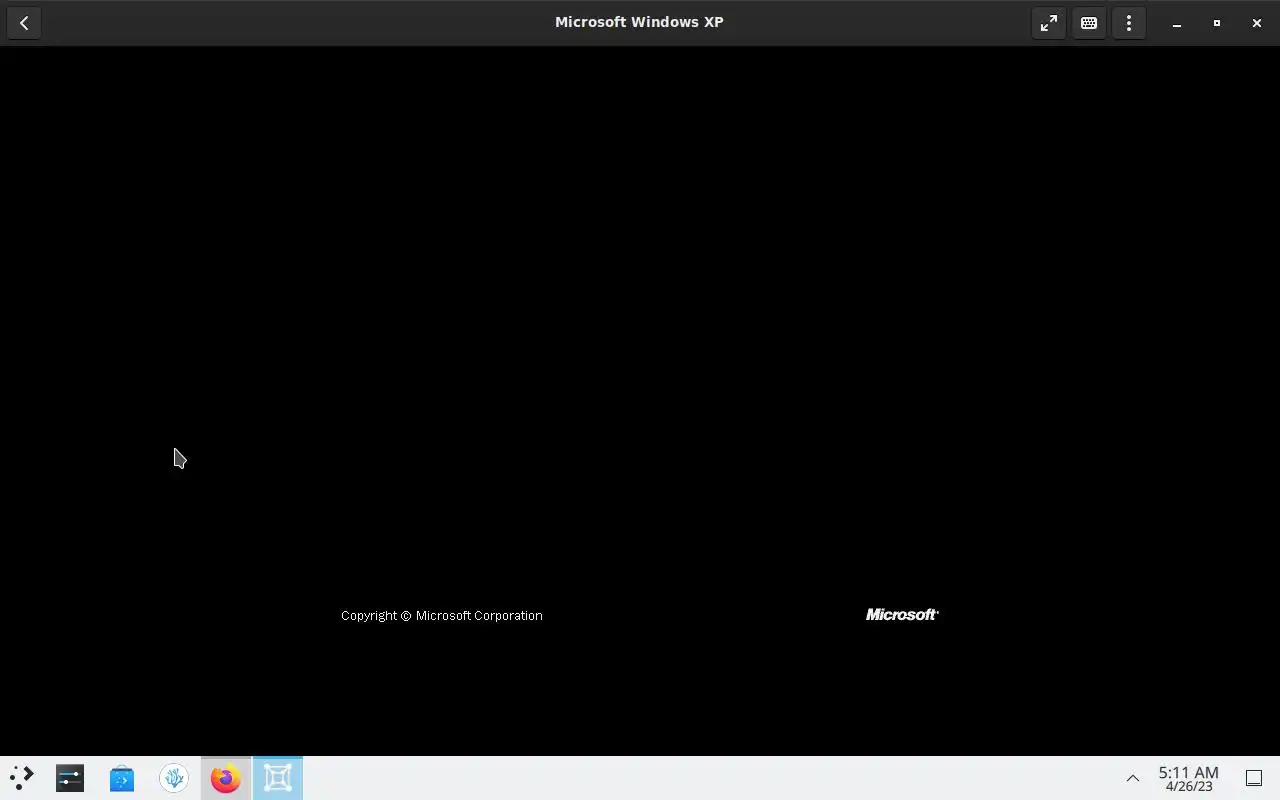
Task: Open the KDE application launcher
Action: pyautogui.click(x=21, y=778)
